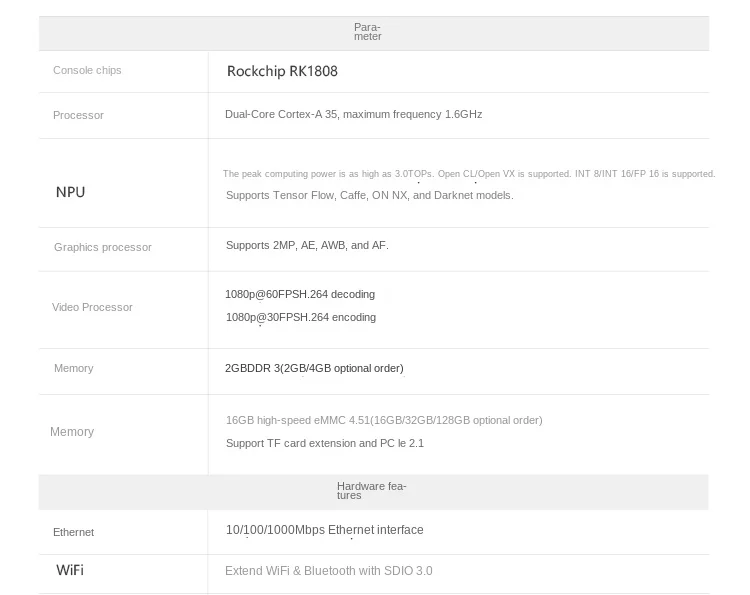This screenshot has width=750, height=595.
Task: Click "Supports 2MP, AE, AWB, and AF" text
Action: click(307, 245)
